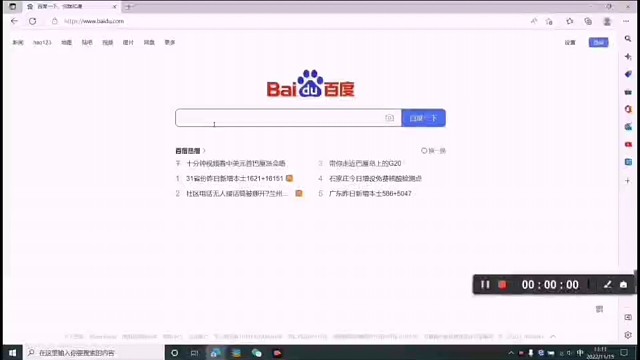Reload the Baidu page
Screen dimensions: 640x360
tap(32, 21)
